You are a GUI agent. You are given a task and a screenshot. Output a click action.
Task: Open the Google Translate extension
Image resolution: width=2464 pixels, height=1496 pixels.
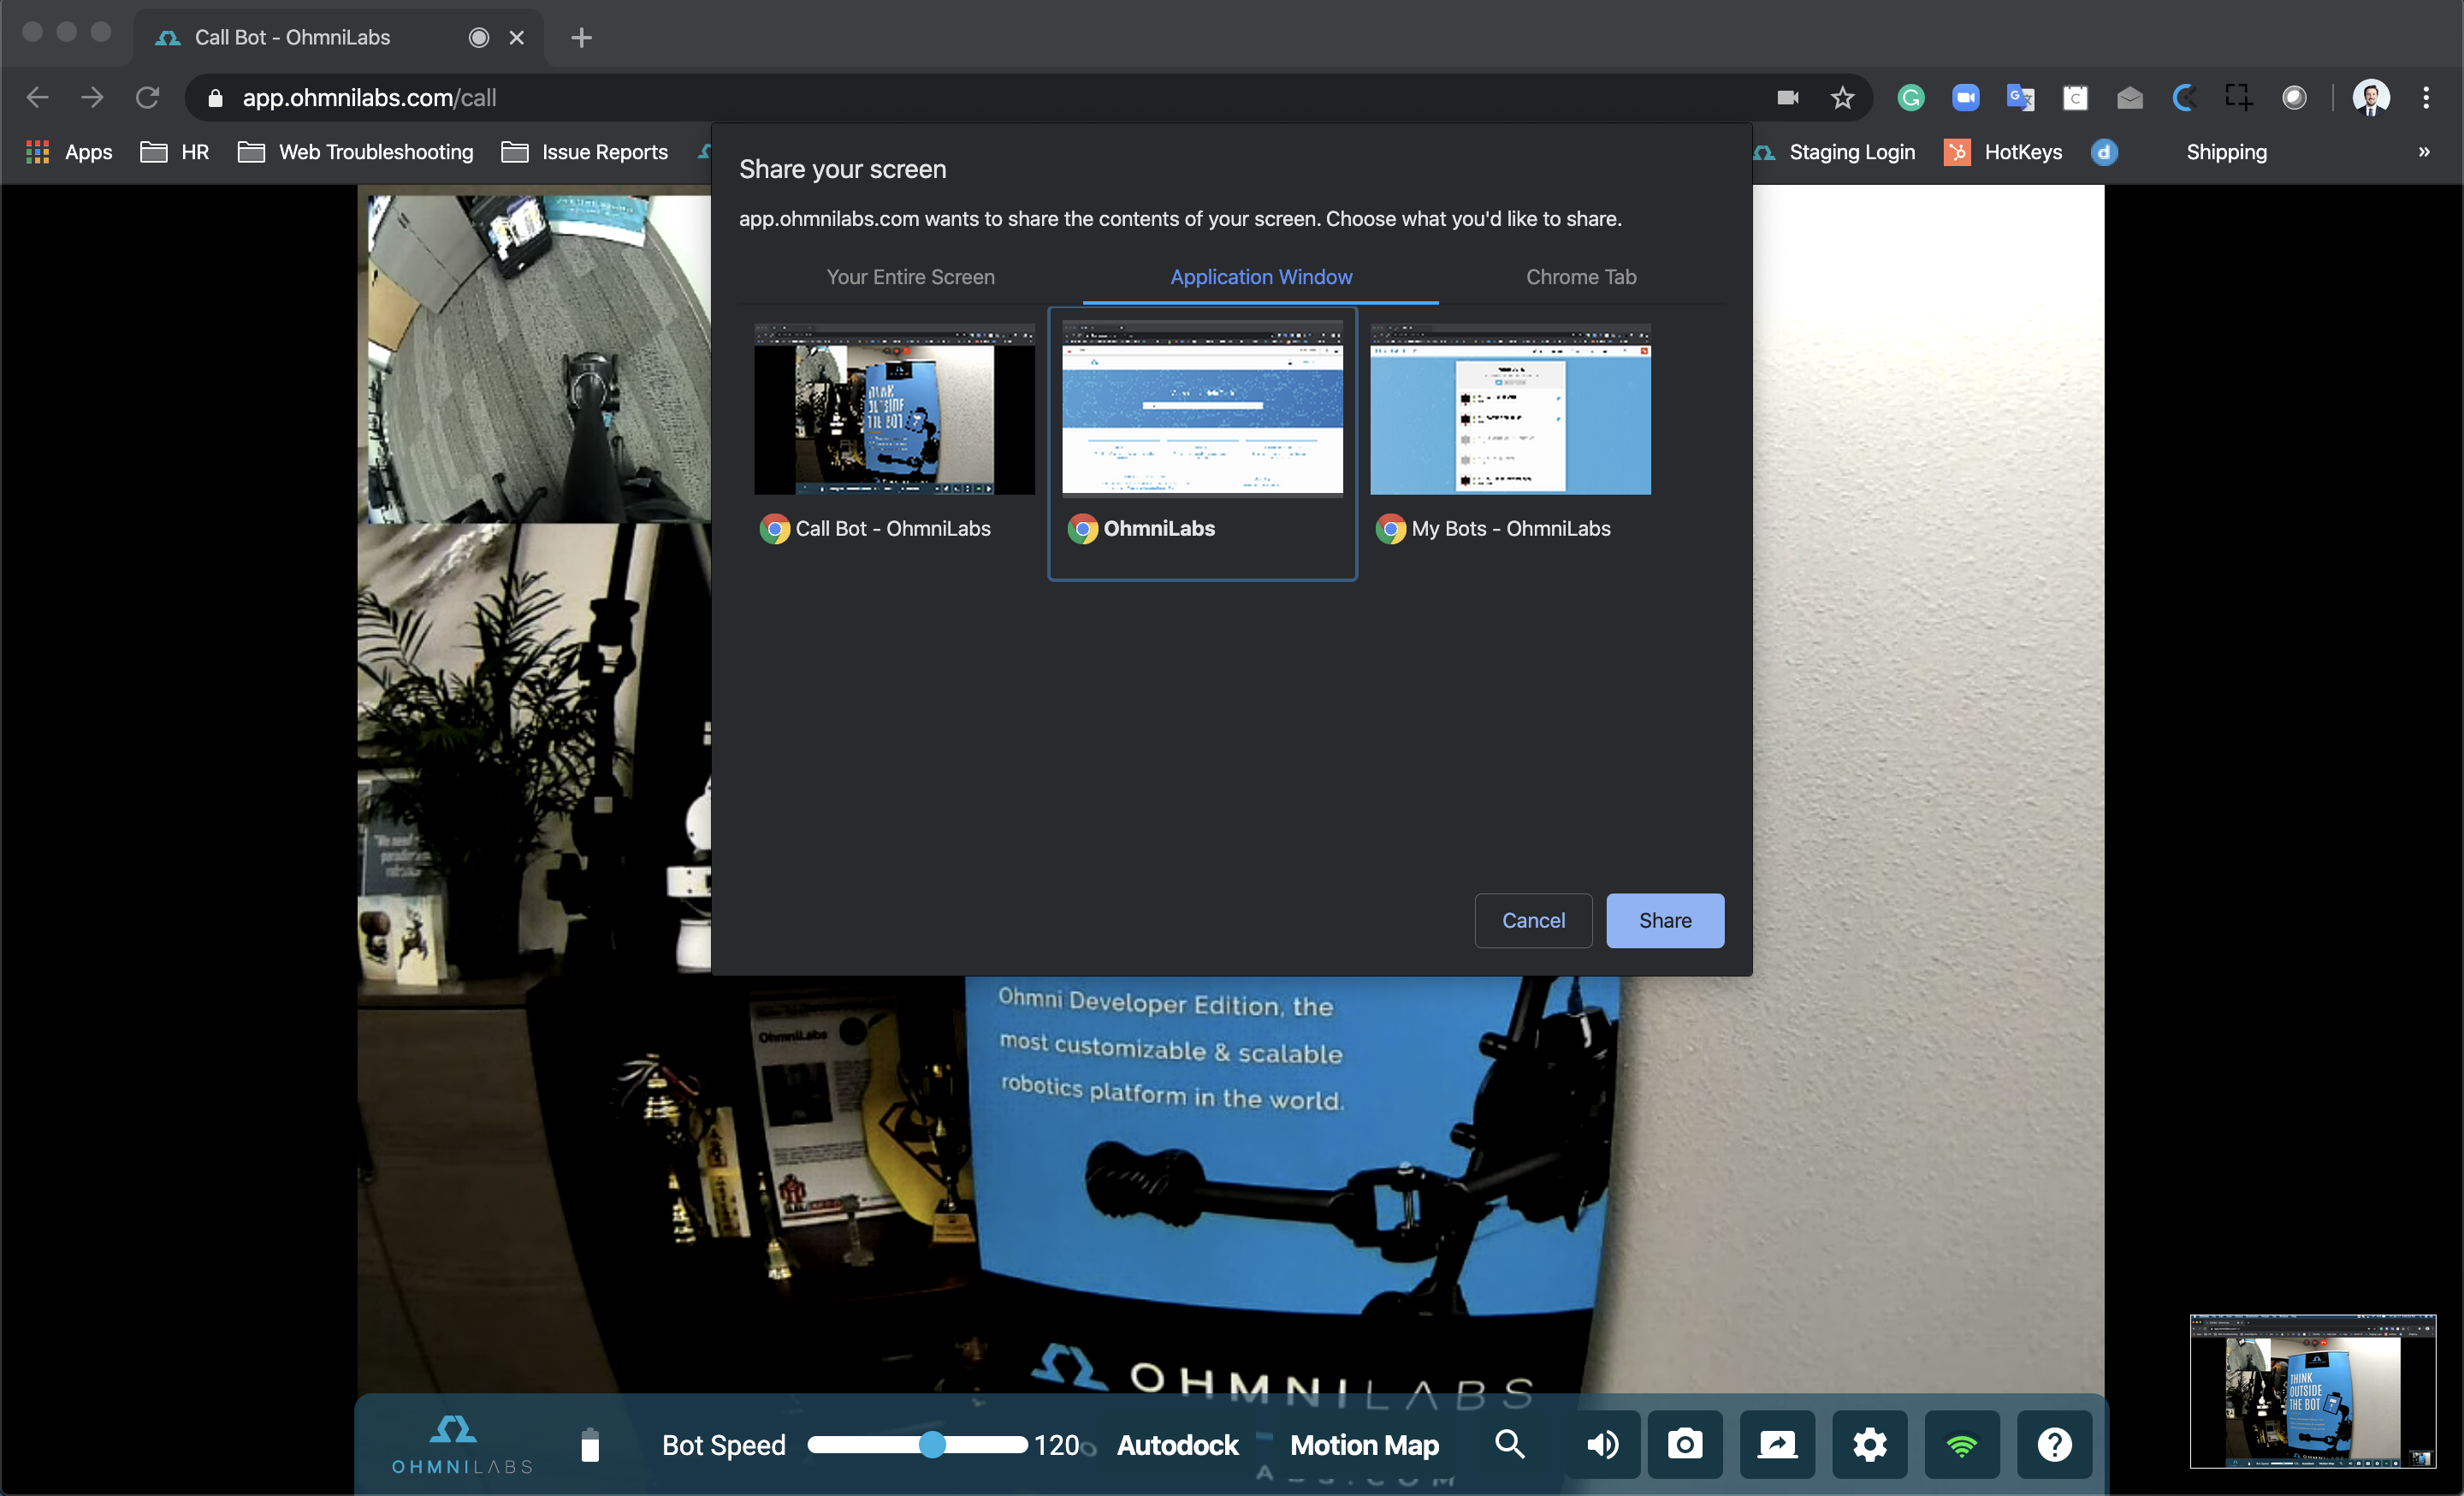2020,97
